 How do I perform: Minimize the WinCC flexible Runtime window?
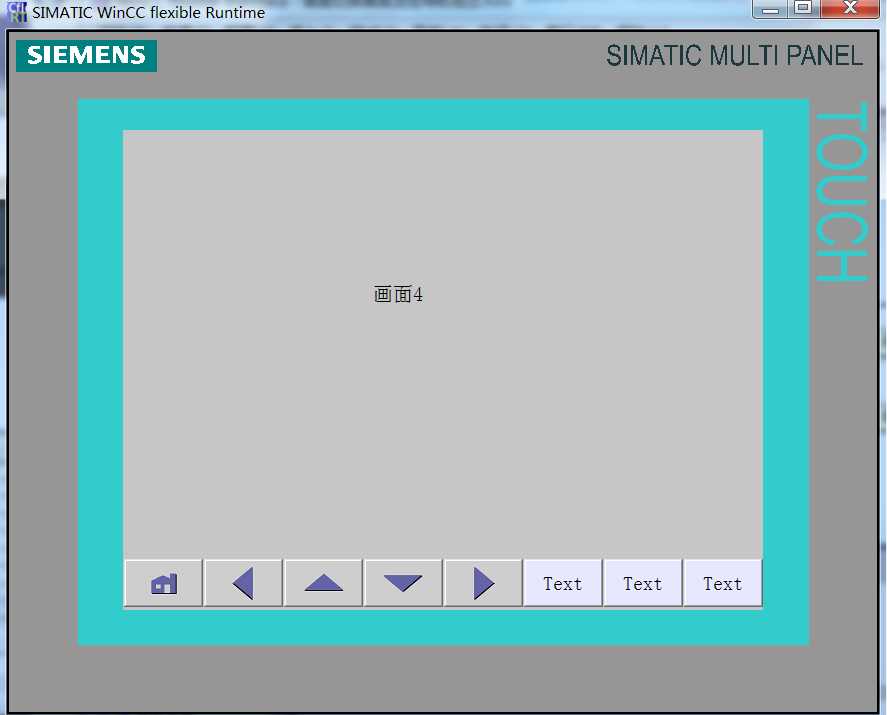[770, 9]
